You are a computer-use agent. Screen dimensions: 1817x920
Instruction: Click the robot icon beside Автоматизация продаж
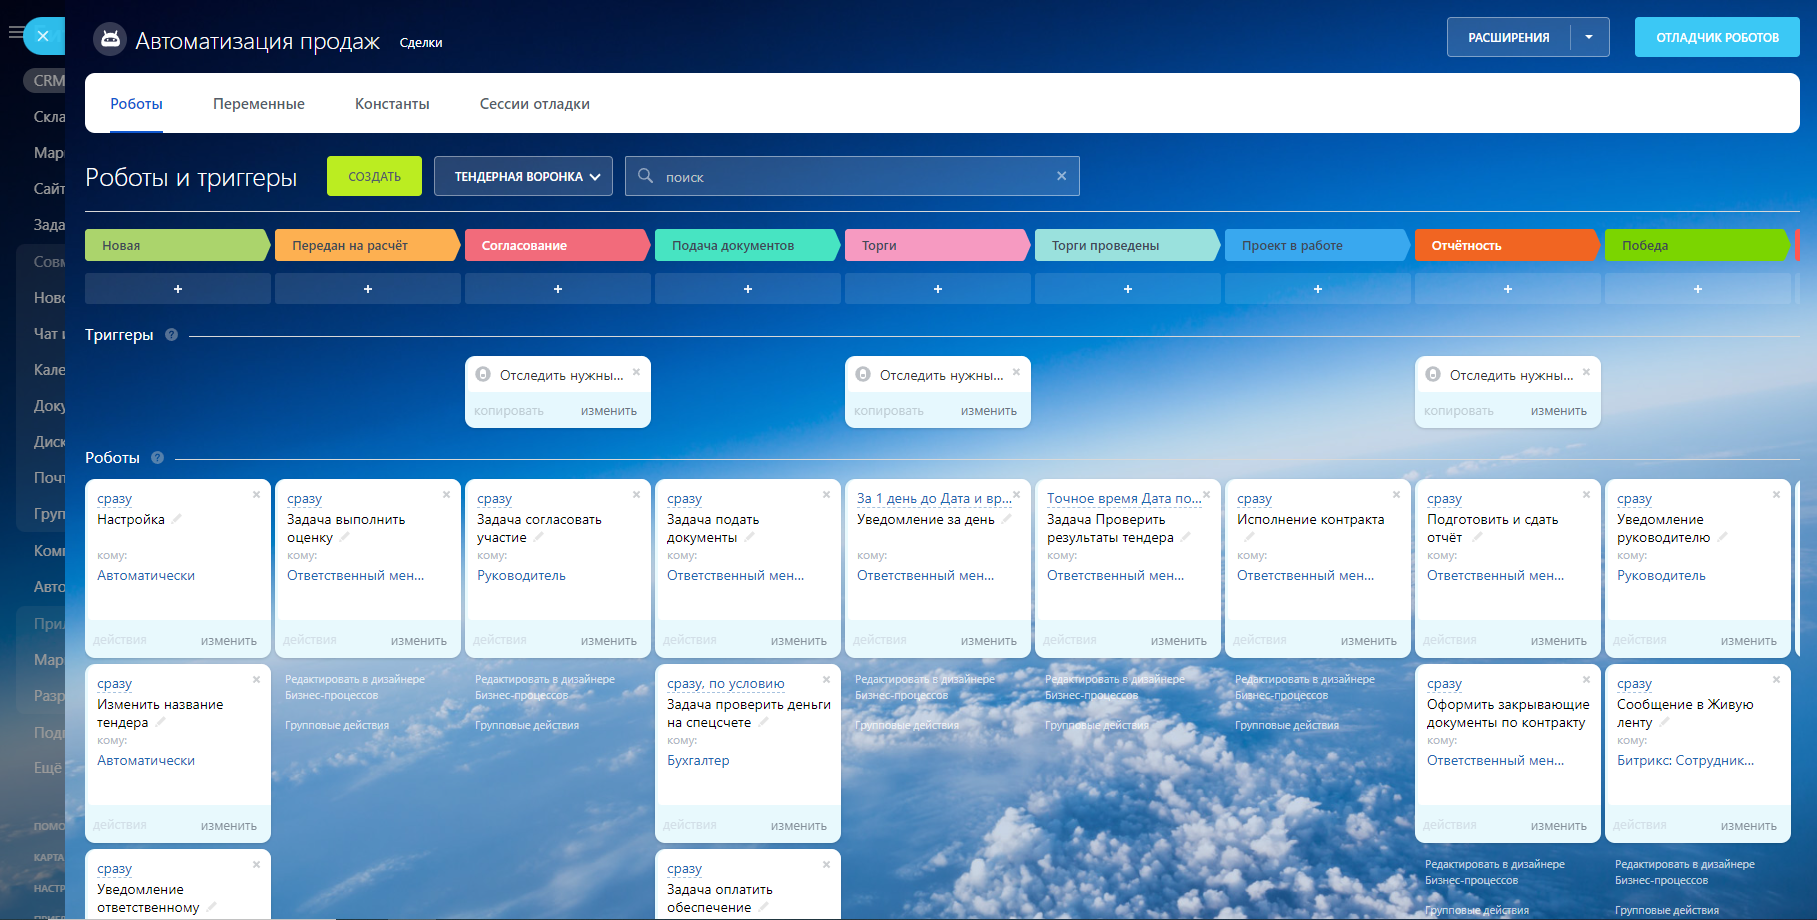(110, 40)
